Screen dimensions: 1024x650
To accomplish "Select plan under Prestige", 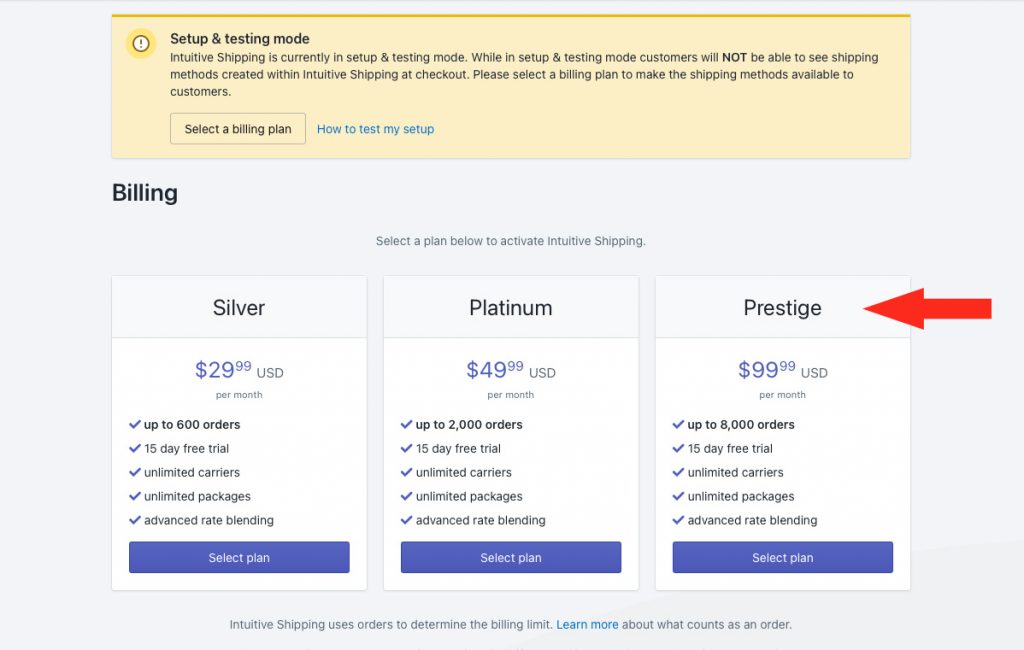I will (782, 557).
